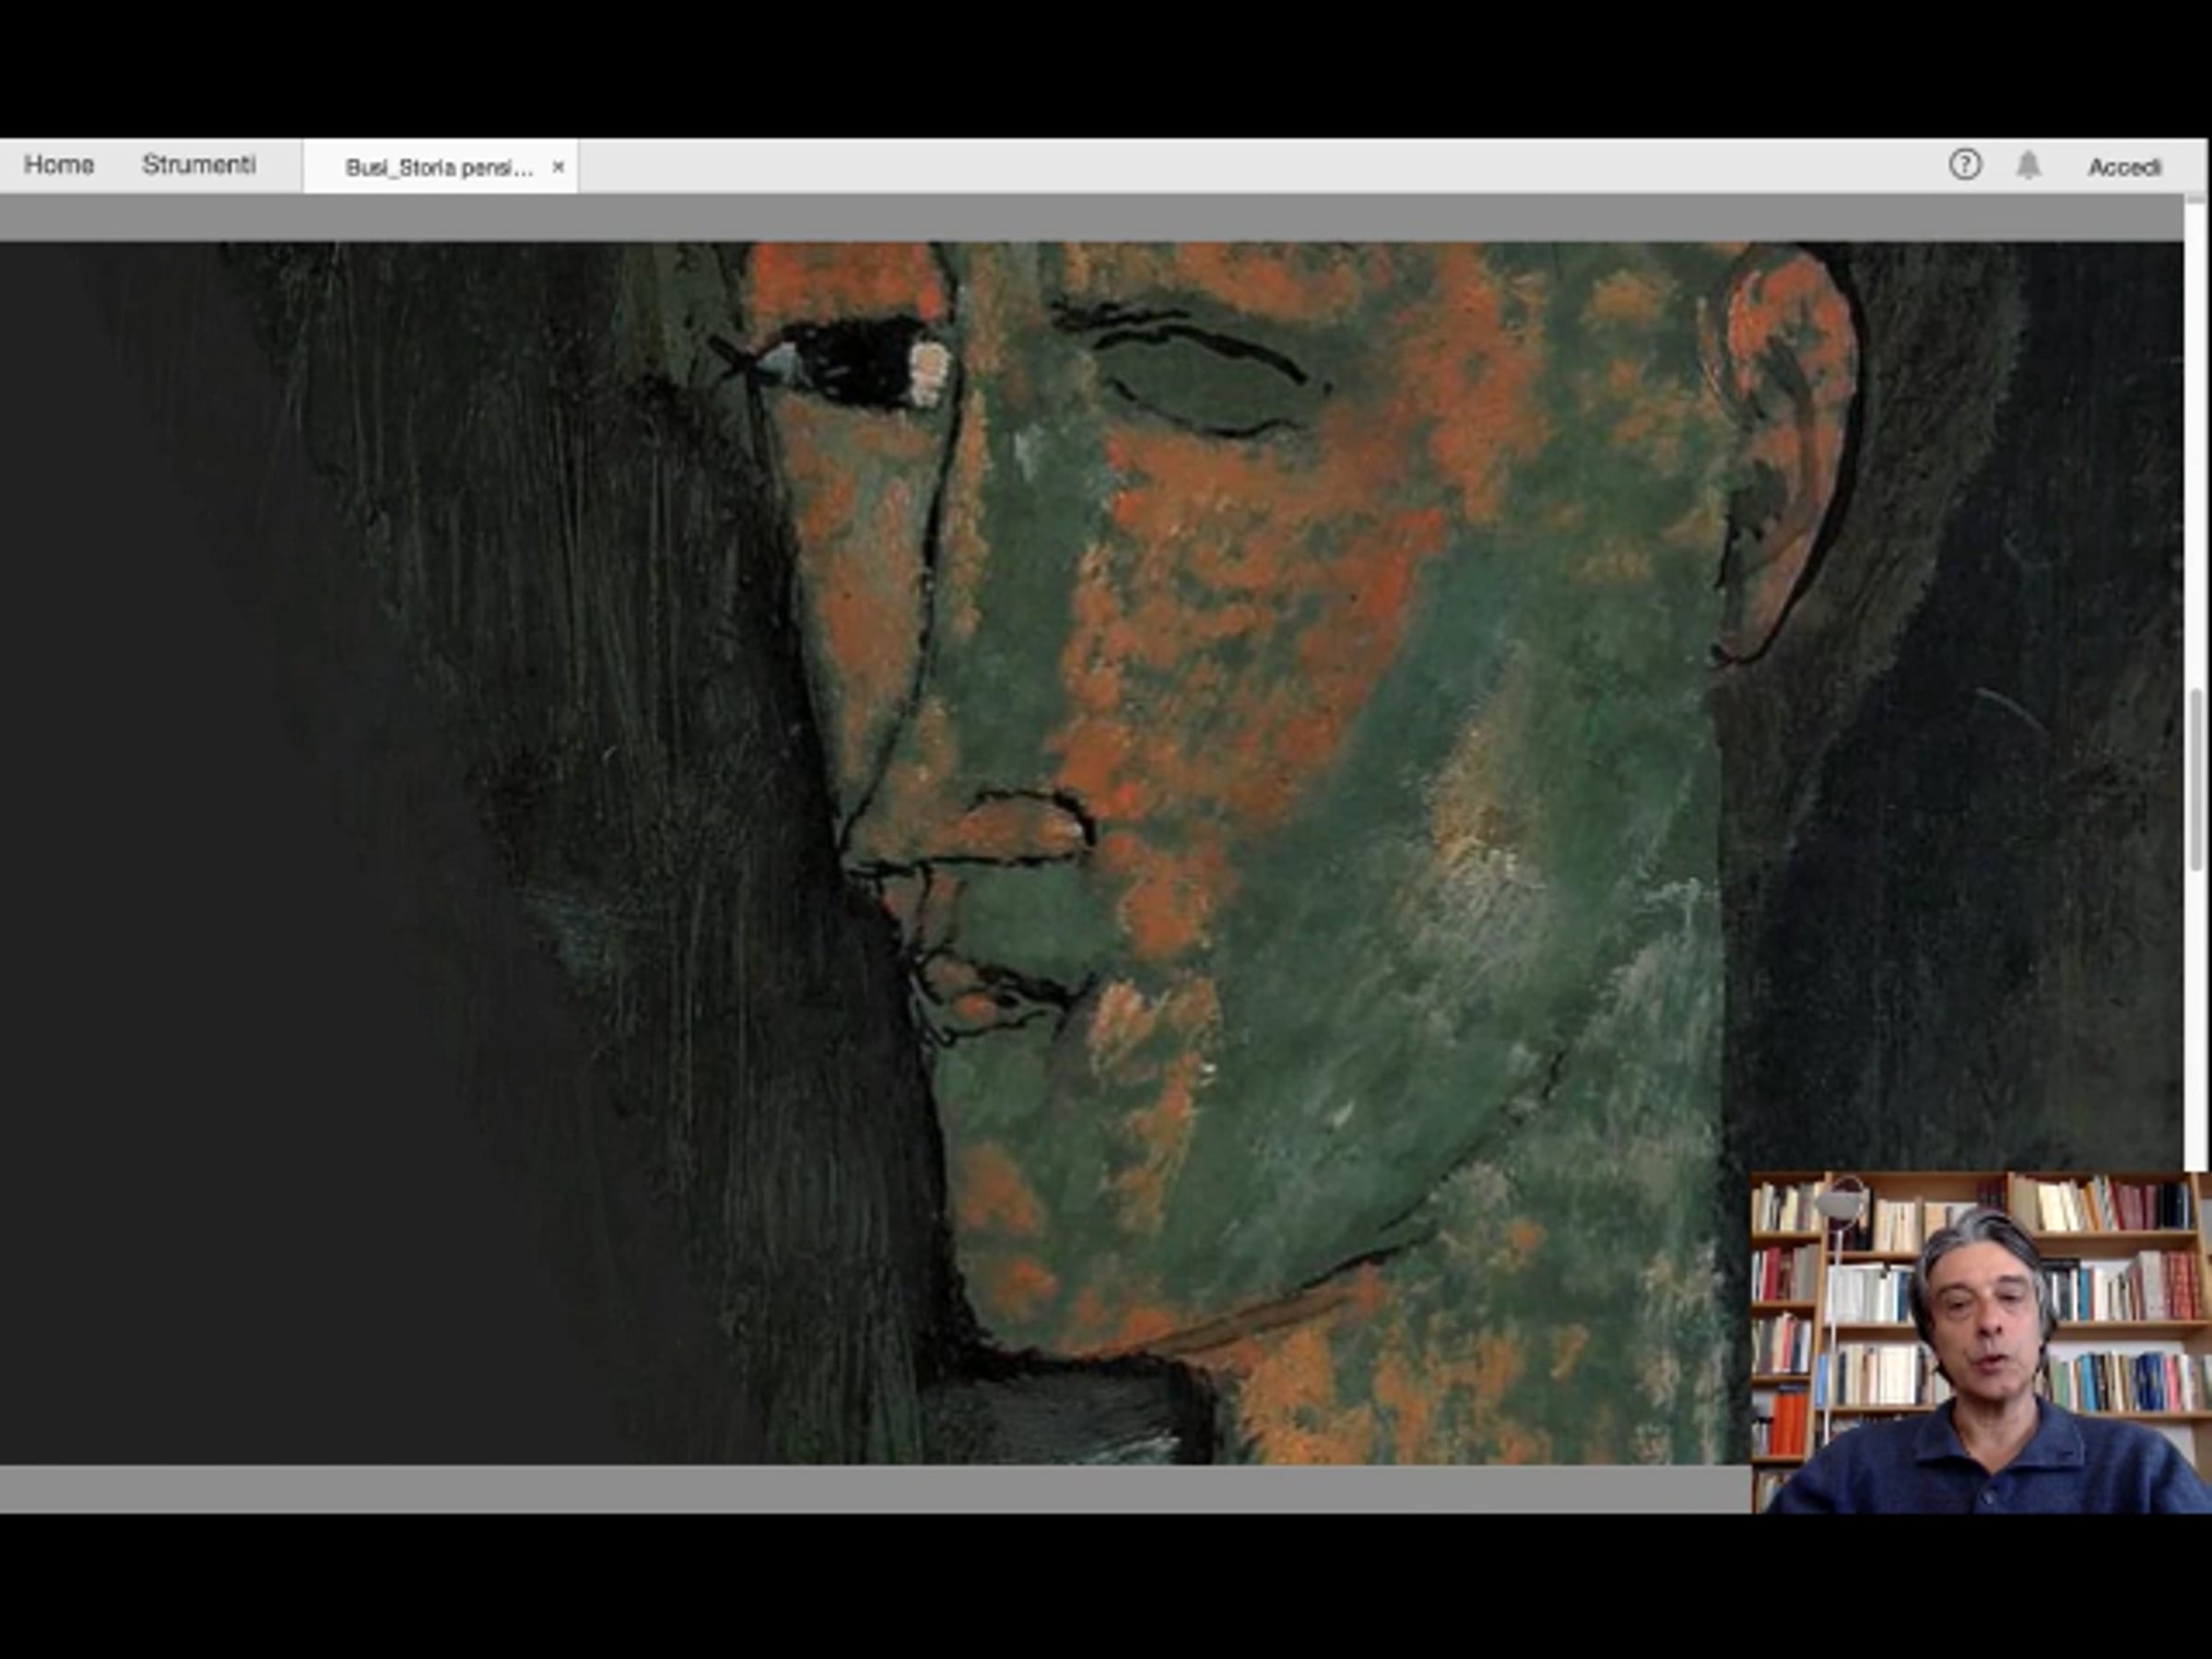Open the notifications bell icon
Image resolution: width=2212 pixels, height=1659 pixels.
coord(2028,165)
